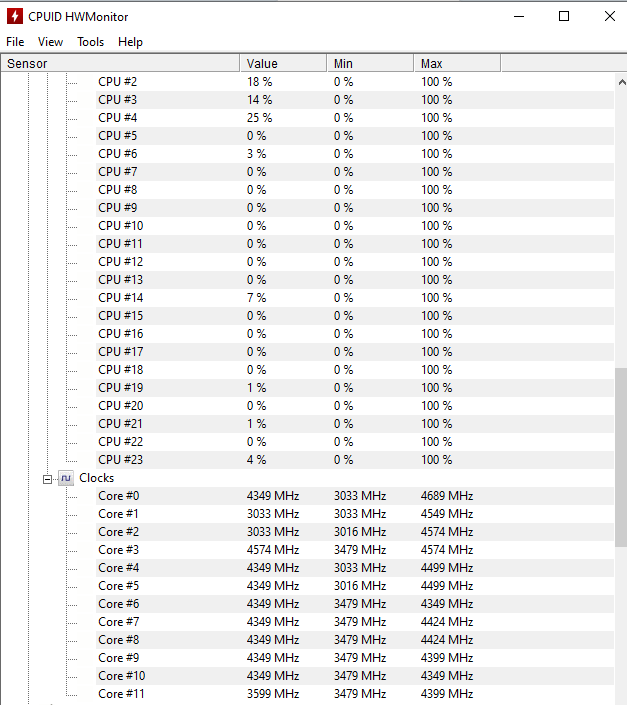Select the Core #10 clock row
Image resolution: width=627 pixels, height=705 pixels.
tap(355, 676)
